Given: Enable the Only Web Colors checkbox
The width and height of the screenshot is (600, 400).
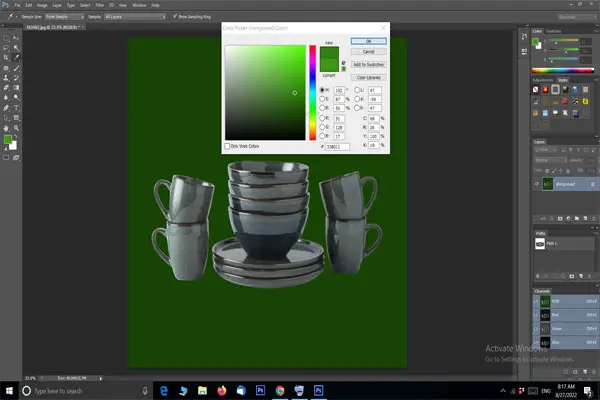Looking at the screenshot, I should pos(227,146).
